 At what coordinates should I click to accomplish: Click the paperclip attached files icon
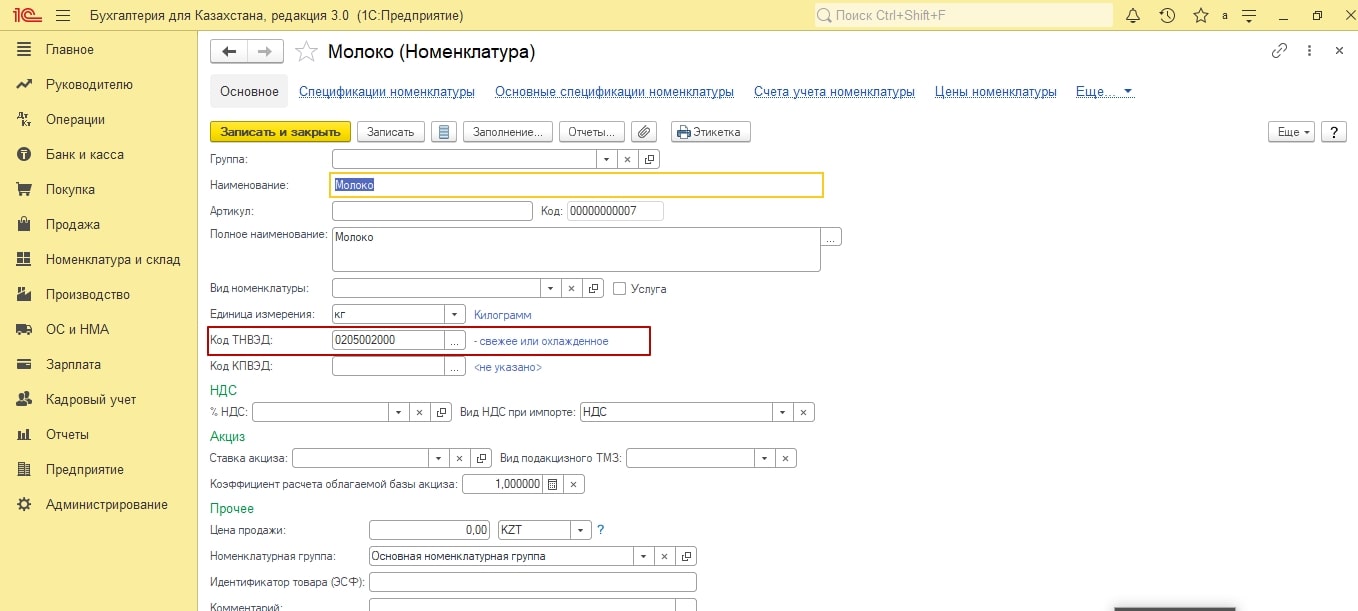click(645, 132)
